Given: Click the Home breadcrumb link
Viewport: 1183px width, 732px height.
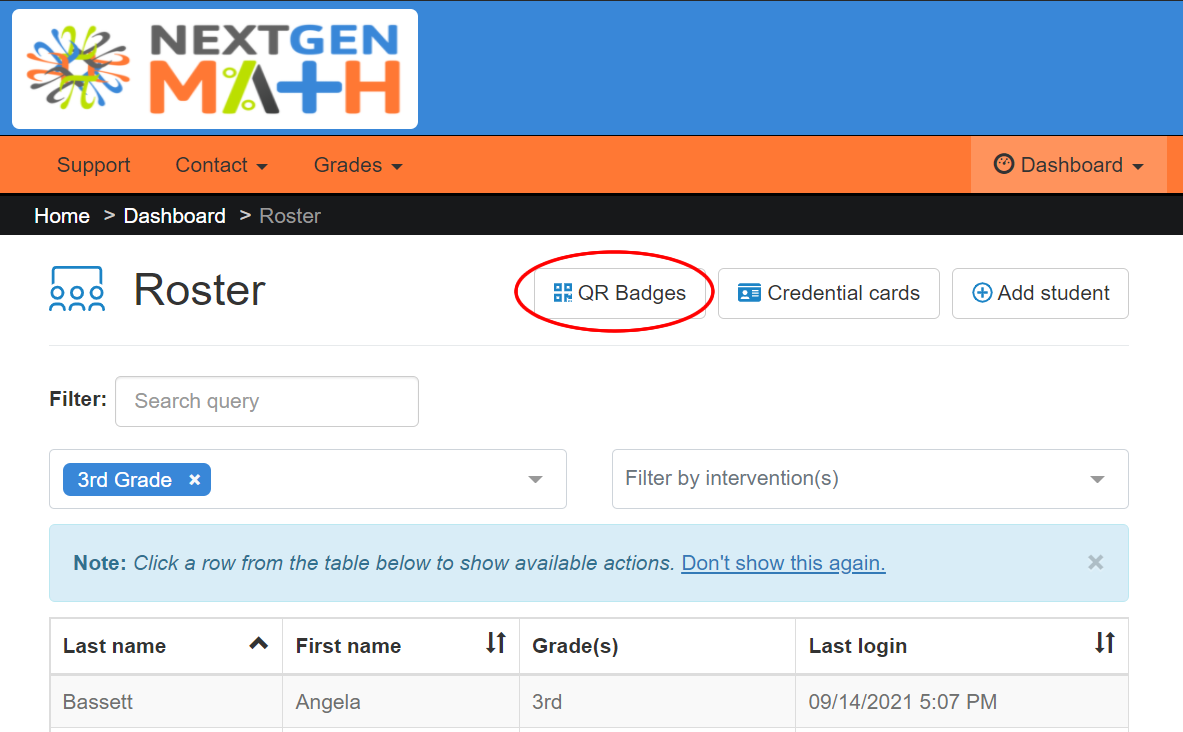Looking at the screenshot, I should tap(62, 216).
